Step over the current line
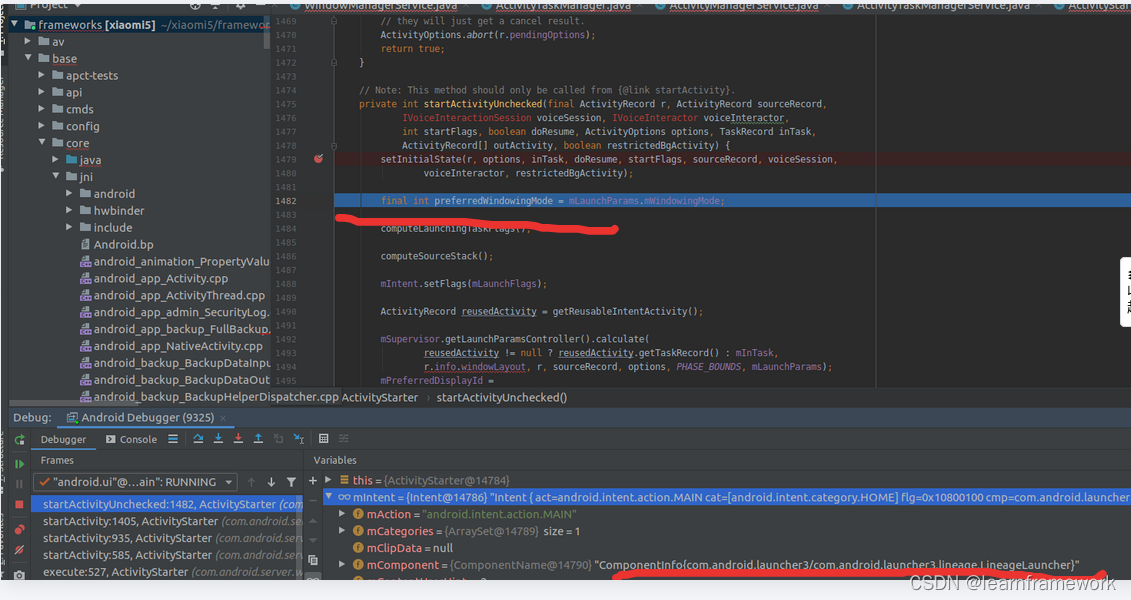The width and height of the screenshot is (1131, 600). pyautogui.click(x=198, y=438)
